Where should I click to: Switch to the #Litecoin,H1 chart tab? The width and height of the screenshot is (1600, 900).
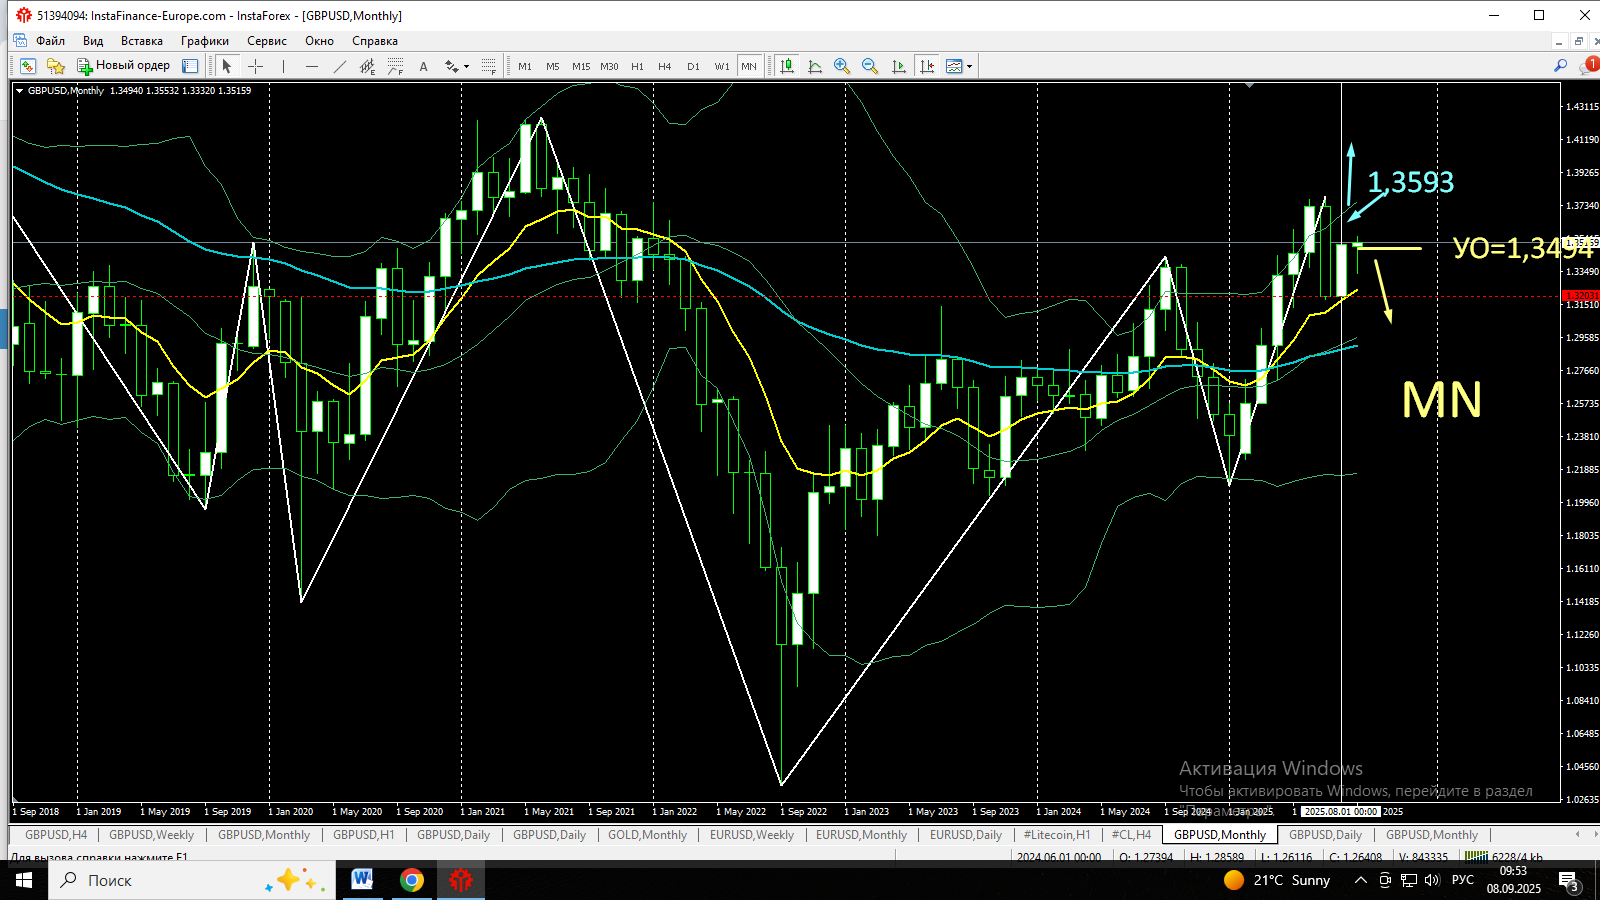click(1056, 835)
